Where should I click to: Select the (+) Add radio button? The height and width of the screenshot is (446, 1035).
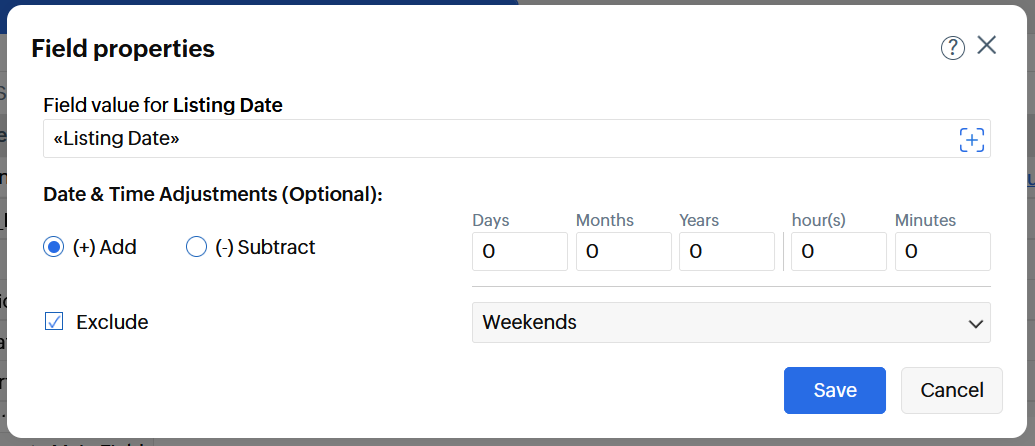[x=54, y=248]
